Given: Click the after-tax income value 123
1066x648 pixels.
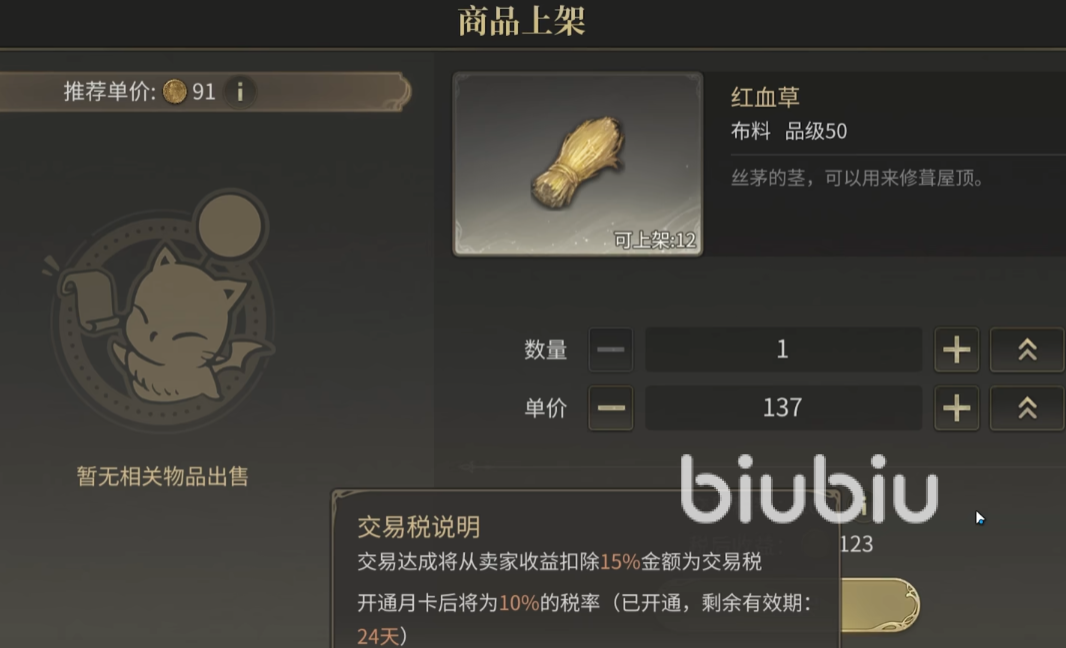Looking at the screenshot, I should pos(857,544).
